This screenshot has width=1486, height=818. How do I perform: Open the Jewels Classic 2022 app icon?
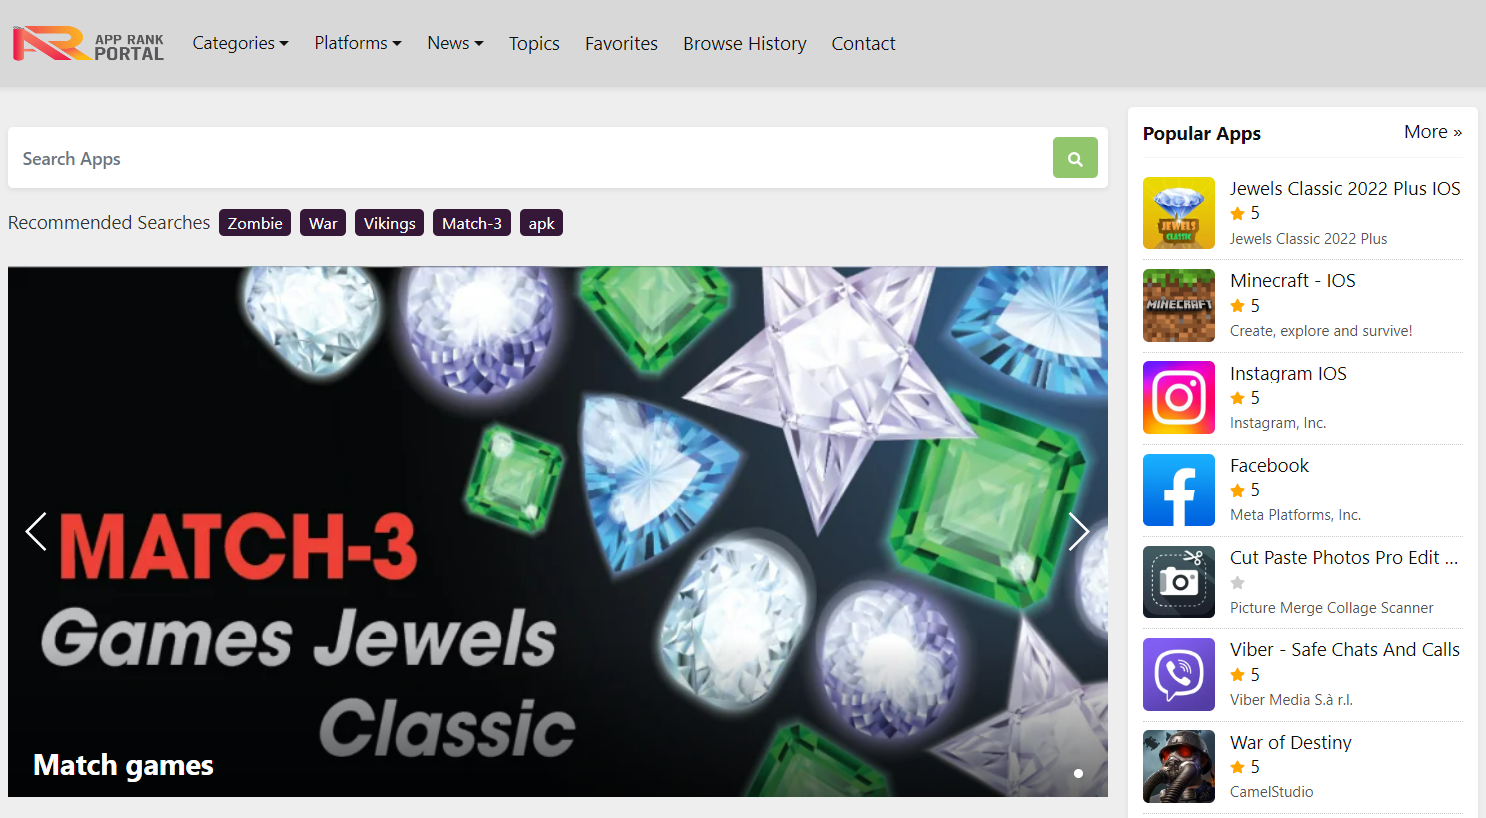click(x=1179, y=213)
